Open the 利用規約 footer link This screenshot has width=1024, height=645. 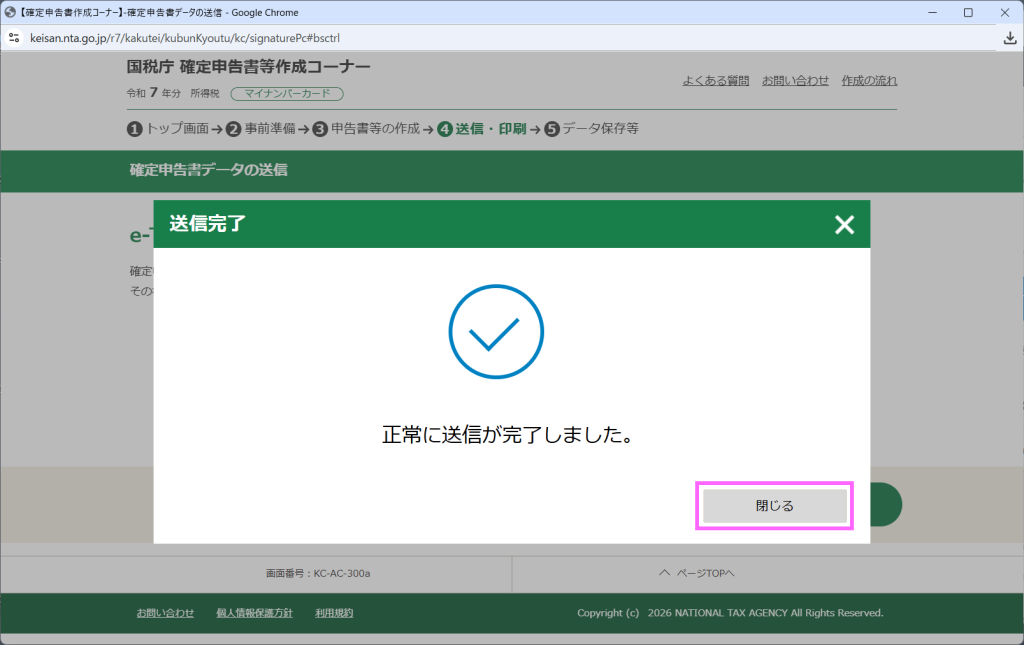(334, 613)
